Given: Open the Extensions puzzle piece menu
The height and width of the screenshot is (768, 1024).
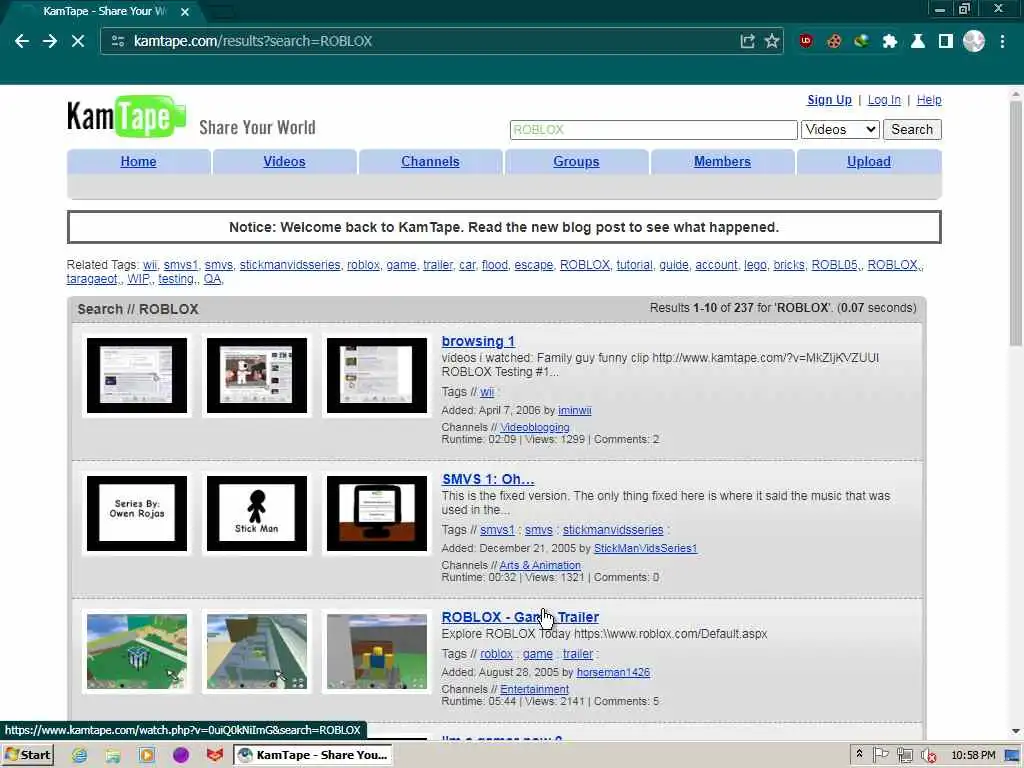Looking at the screenshot, I should pos(889,41).
